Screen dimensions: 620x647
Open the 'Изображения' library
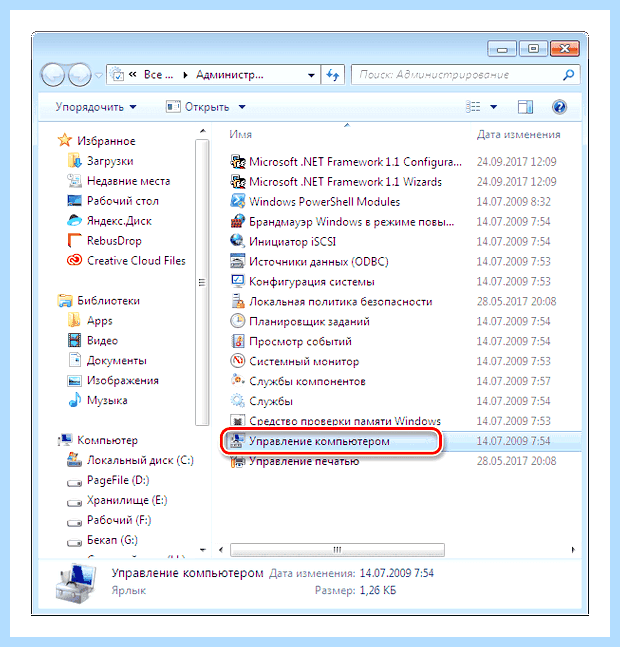[113, 380]
